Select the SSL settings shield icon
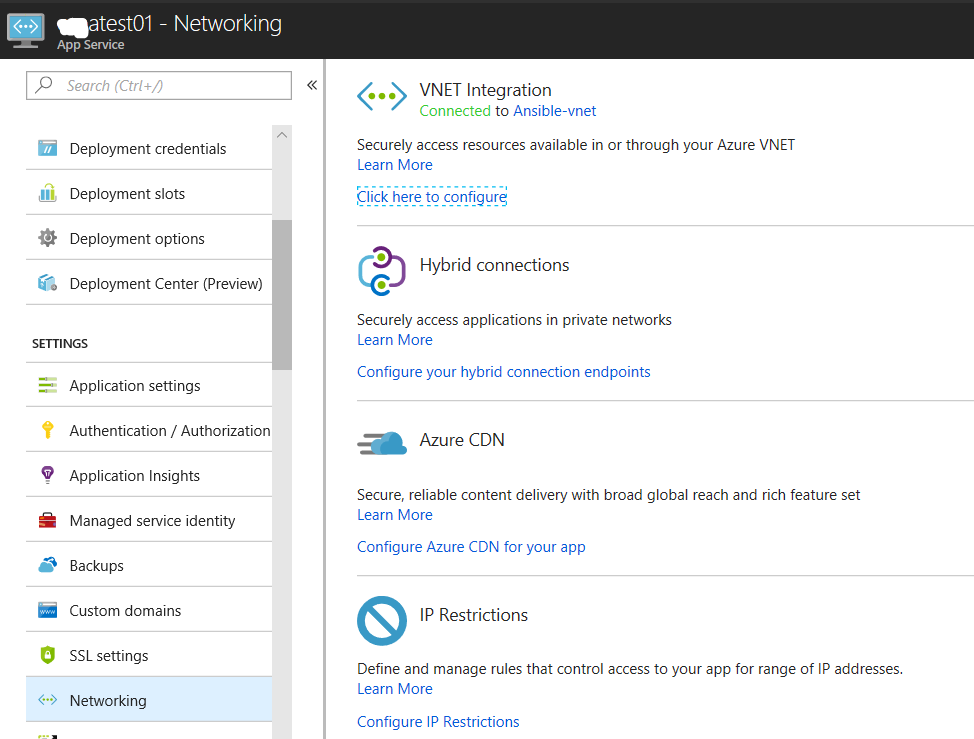The height and width of the screenshot is (739, 974). [47, 654]
